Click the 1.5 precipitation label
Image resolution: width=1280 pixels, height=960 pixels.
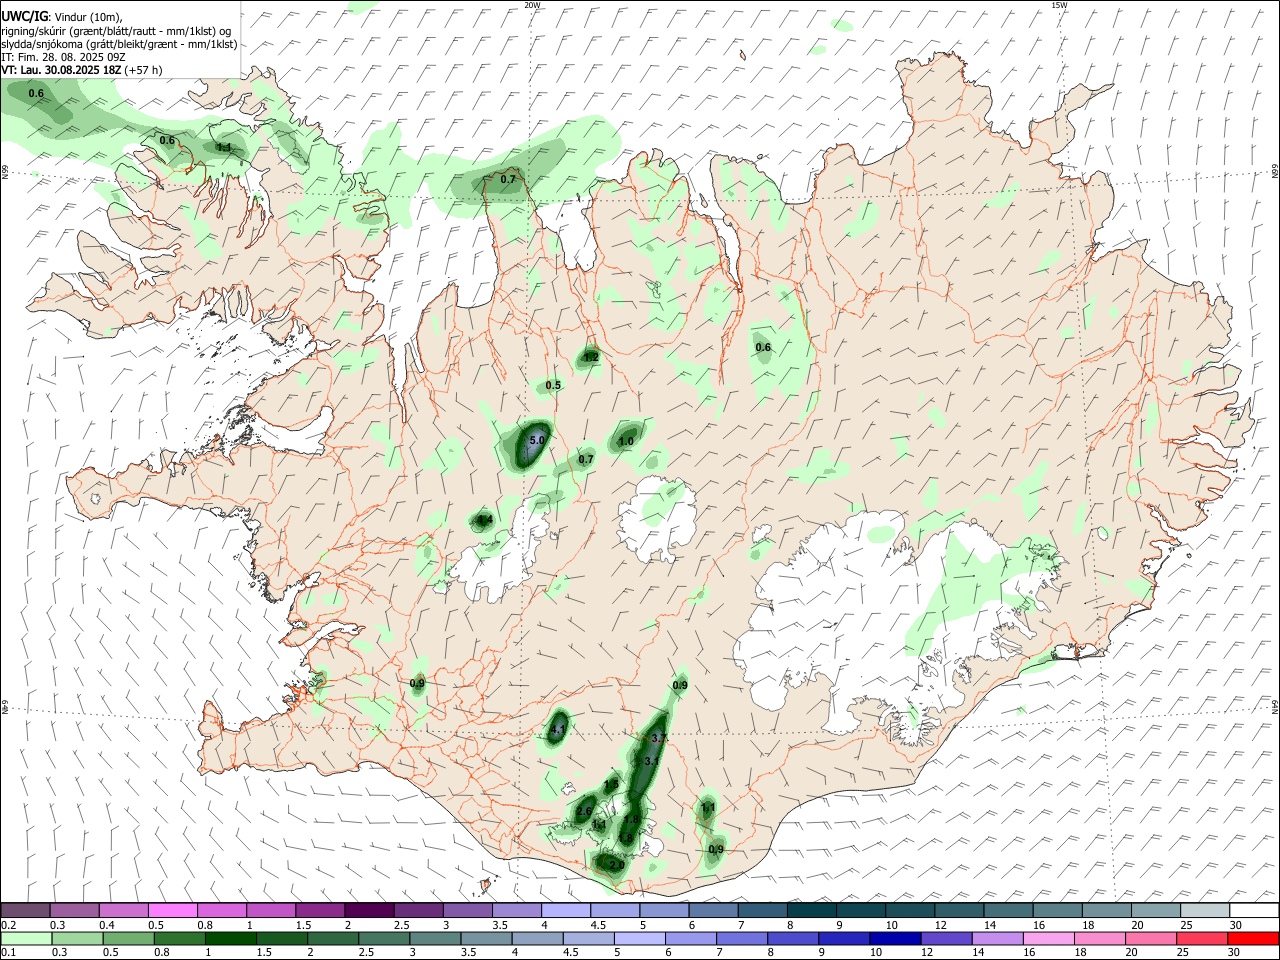611,786
